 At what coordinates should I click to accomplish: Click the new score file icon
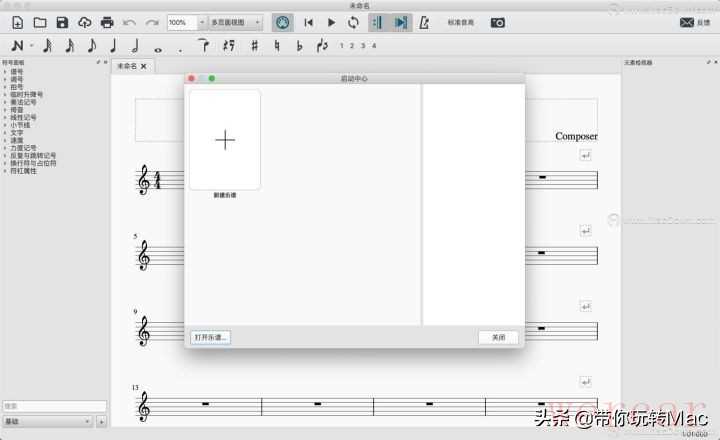(x=17, y=22)
